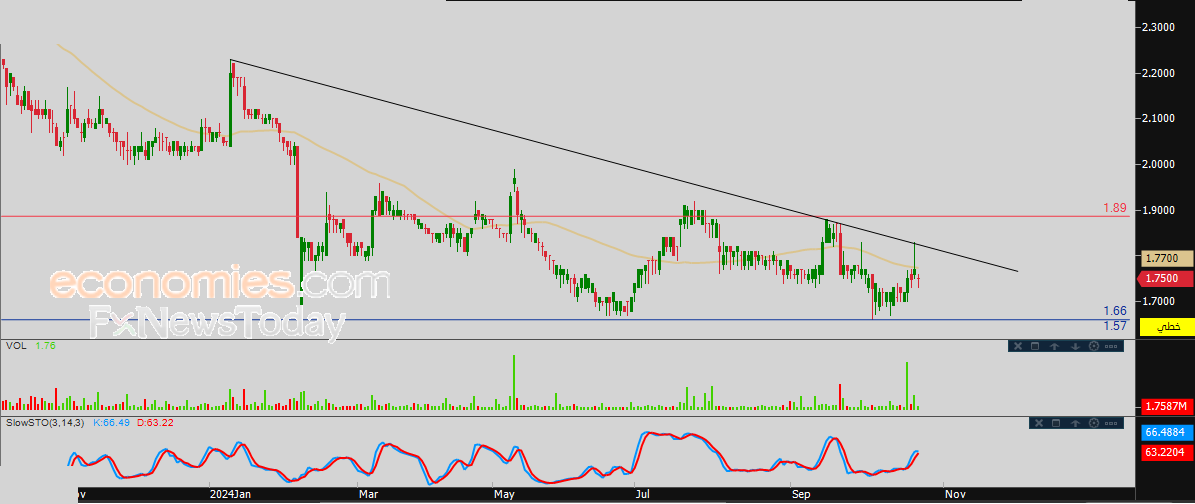This screenshot has width=1195, height=504.
Task: Open VOL panel more options dots
Action: [x=1111, y=346]
